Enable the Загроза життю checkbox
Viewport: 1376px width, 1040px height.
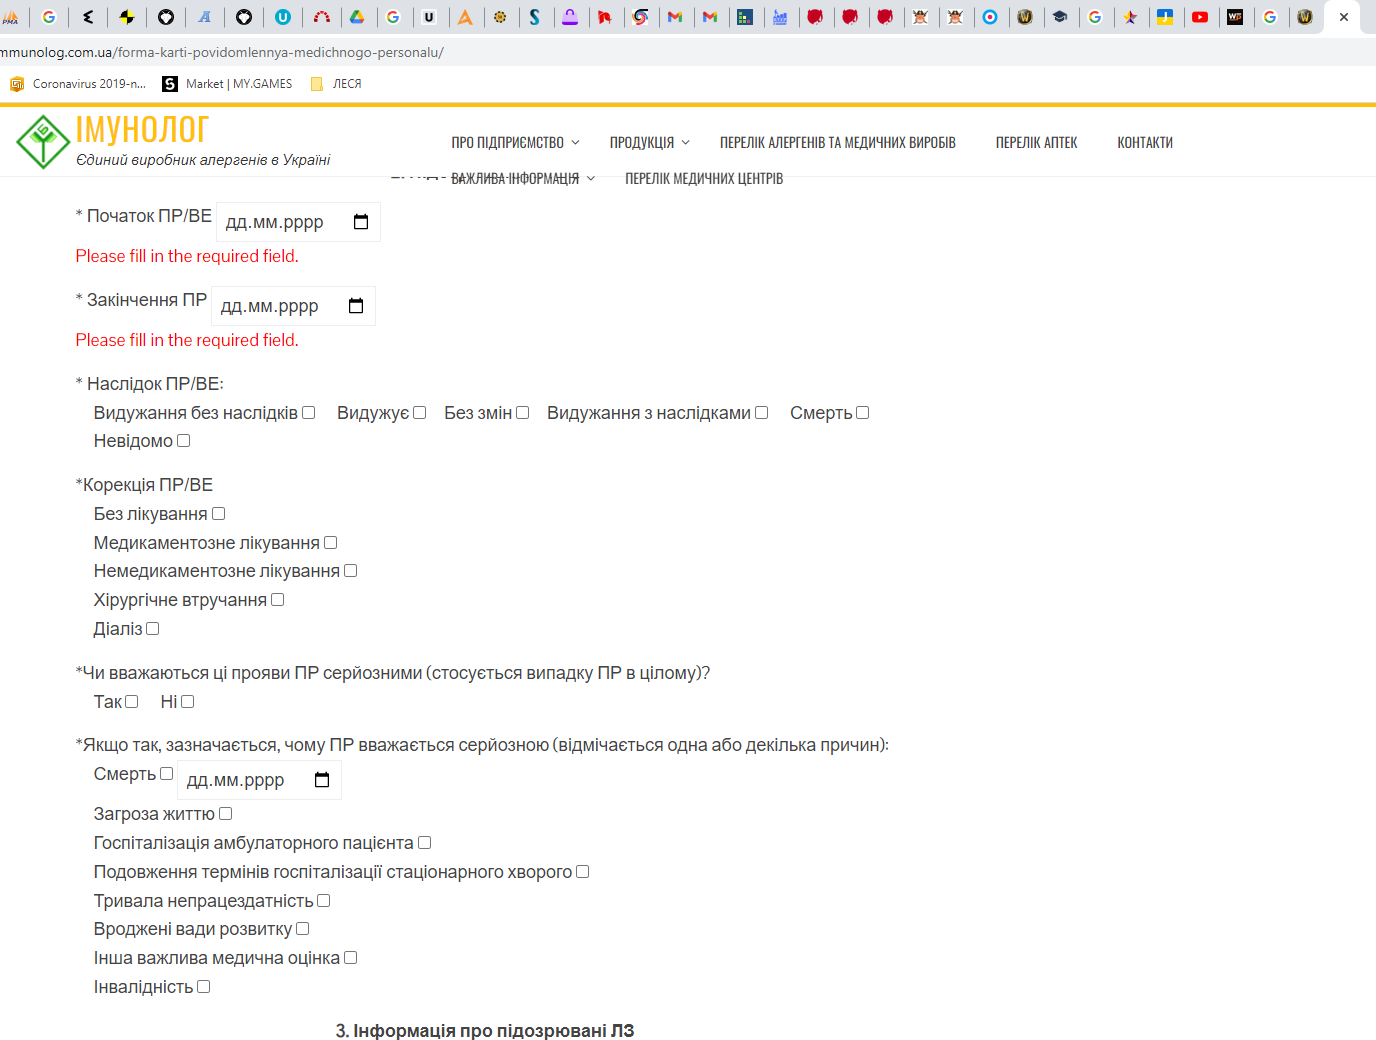point(226,814)
